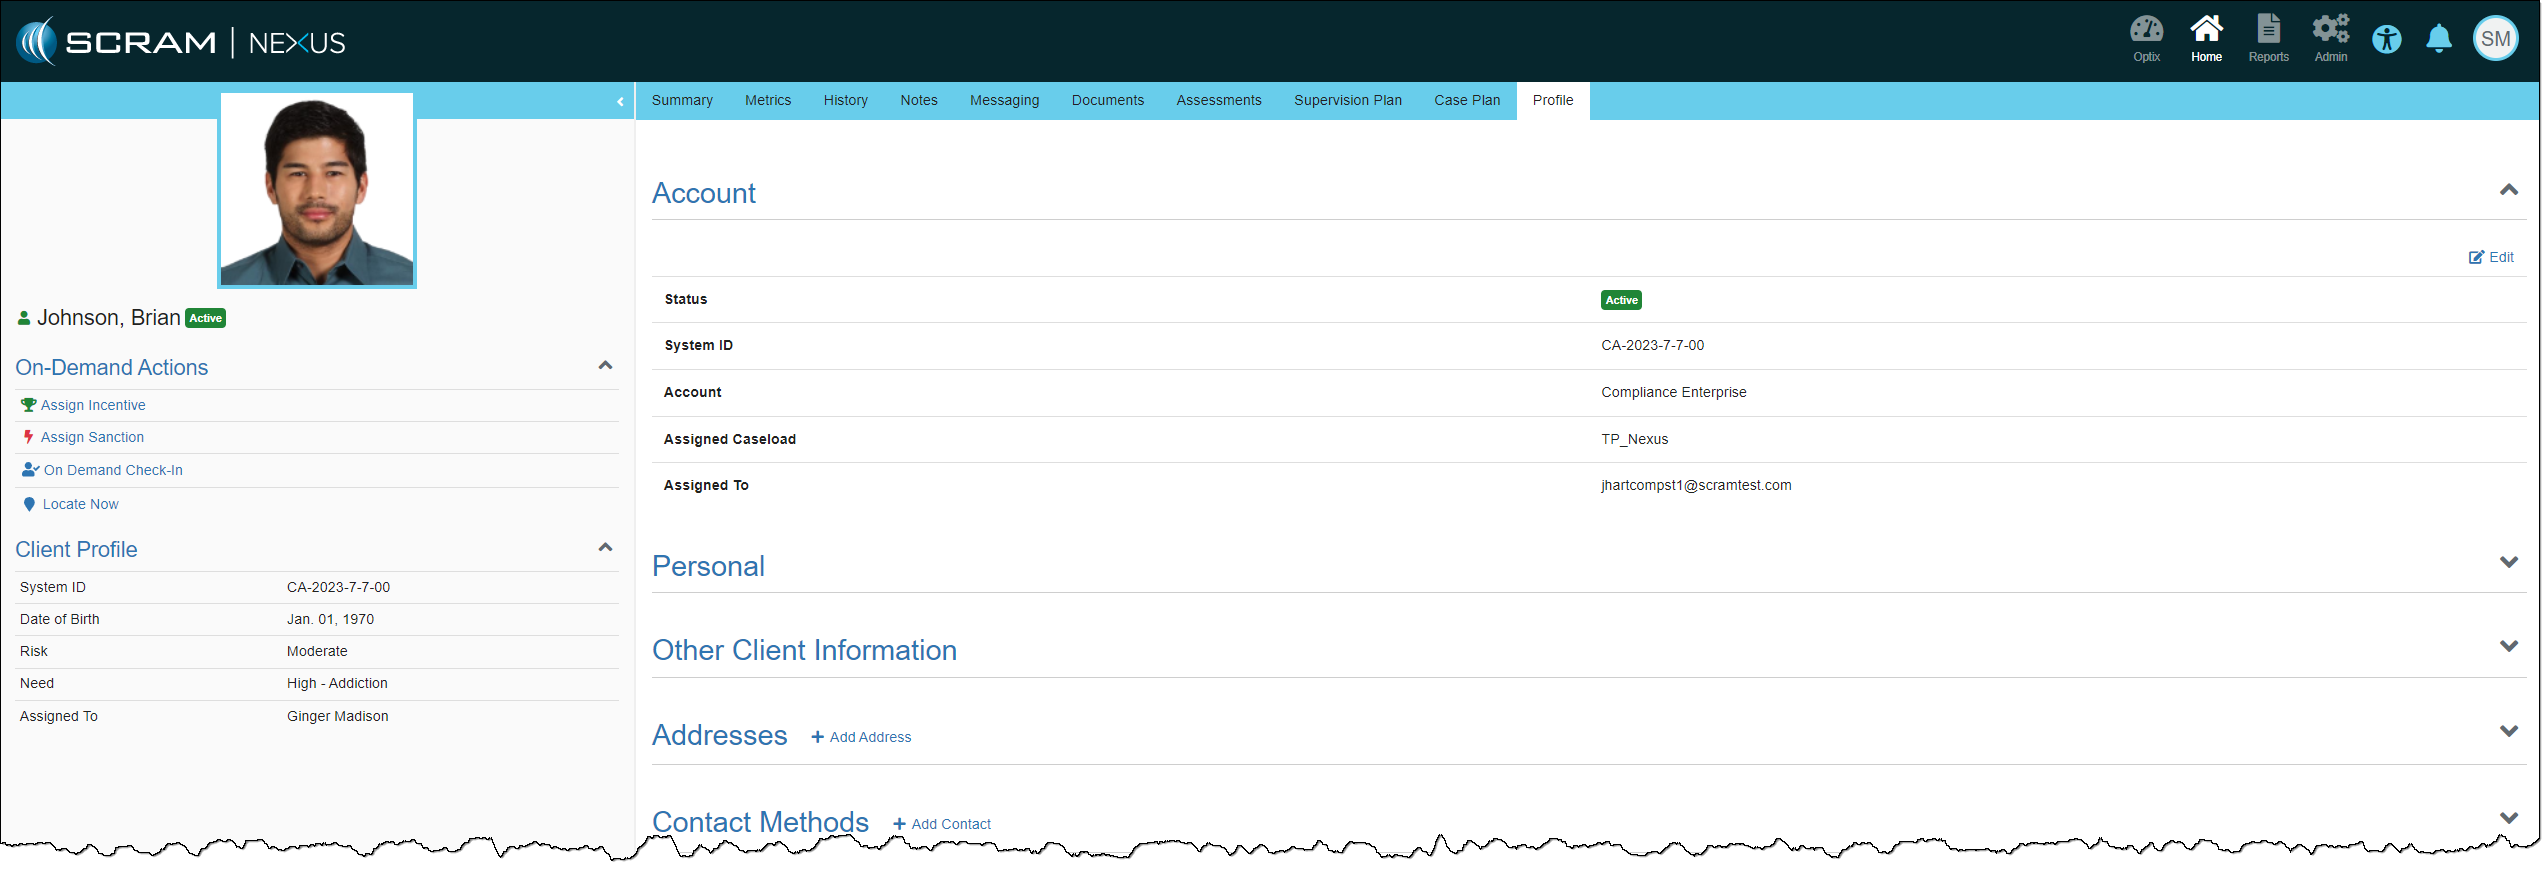This screenshot has height=870, width=2544.
Task: Switch to the Supervision Plan tab
Action: click(x=1347, y=101)
